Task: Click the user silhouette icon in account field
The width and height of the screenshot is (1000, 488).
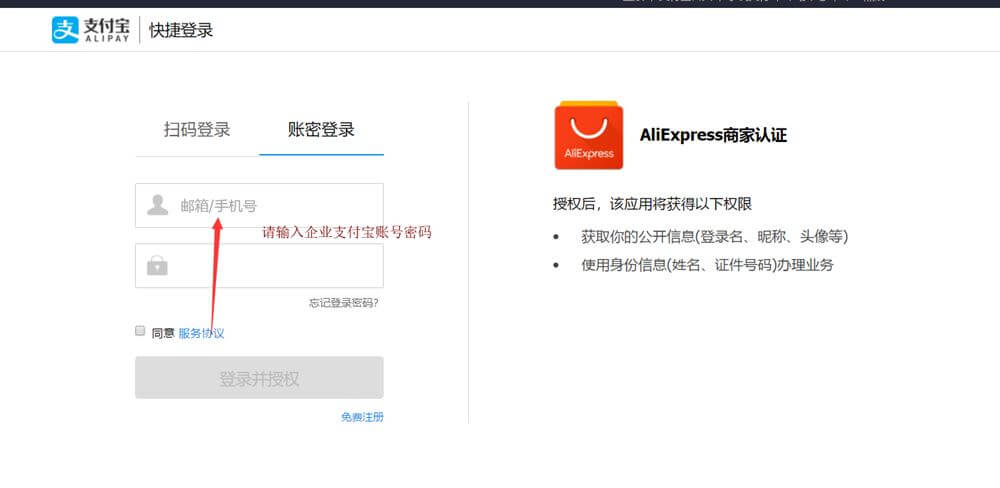Action: [x=157, y=206]
